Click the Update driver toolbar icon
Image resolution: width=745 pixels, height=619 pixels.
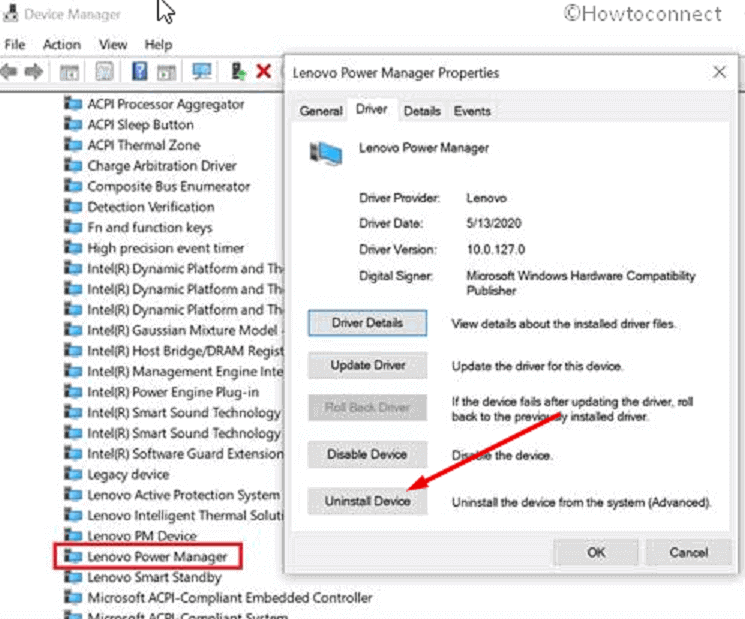[238, 72]
